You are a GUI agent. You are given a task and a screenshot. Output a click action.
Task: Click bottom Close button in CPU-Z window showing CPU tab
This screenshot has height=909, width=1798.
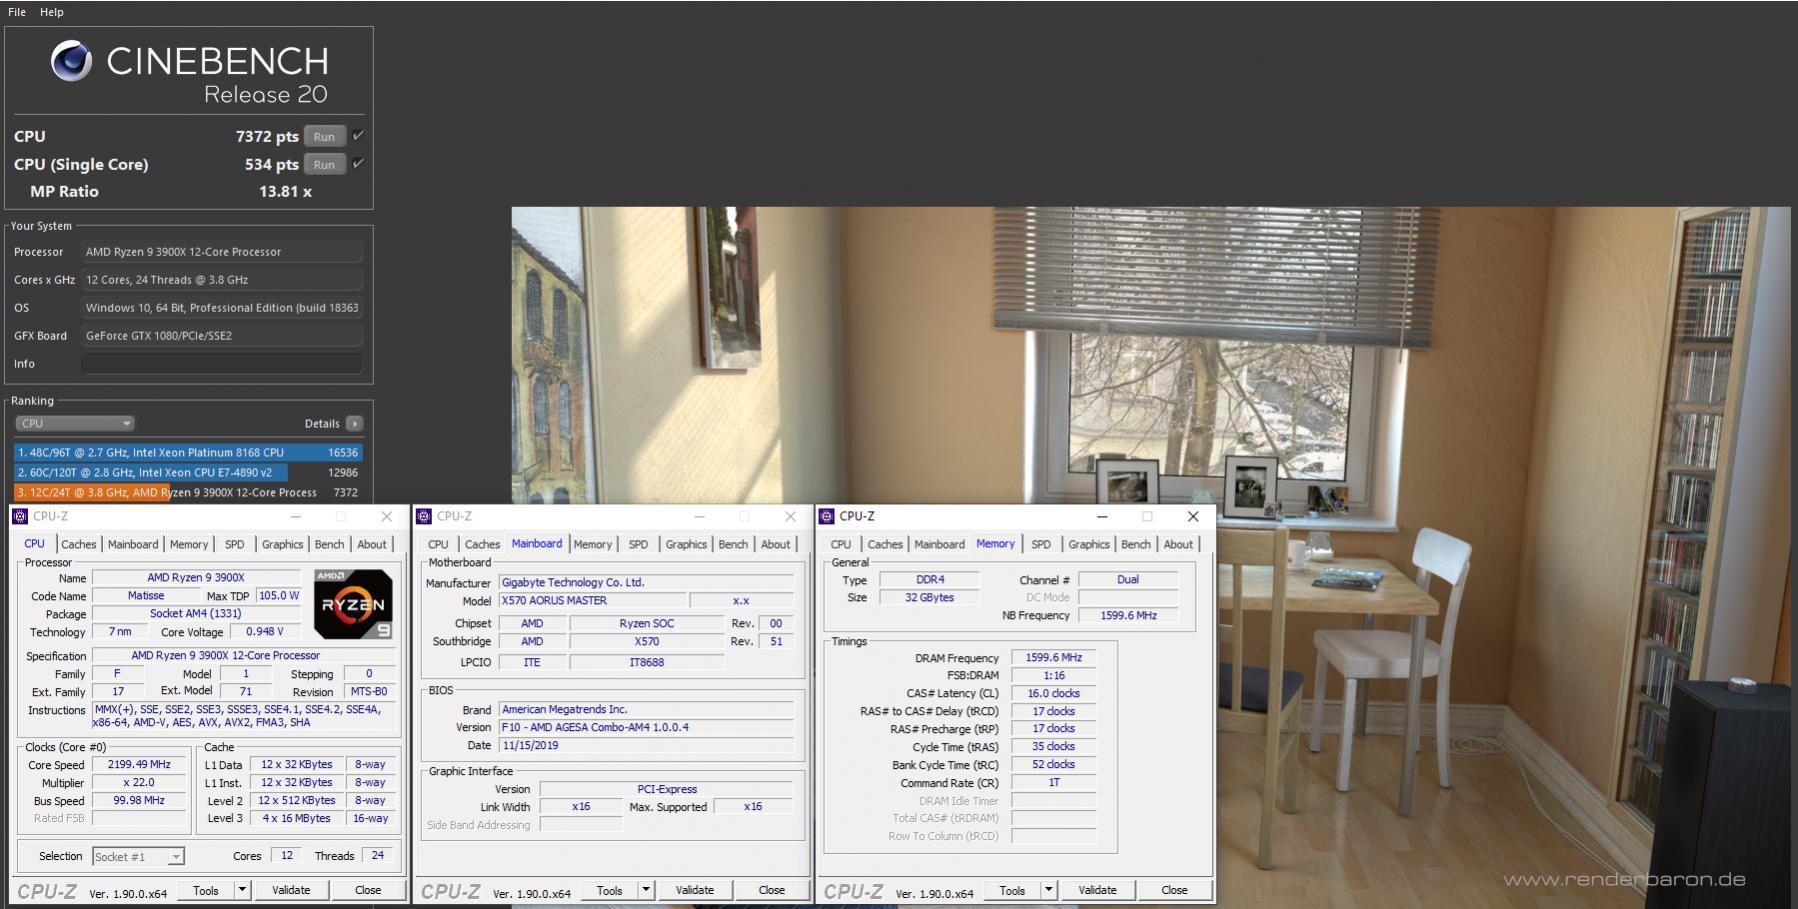coord(368,890)
